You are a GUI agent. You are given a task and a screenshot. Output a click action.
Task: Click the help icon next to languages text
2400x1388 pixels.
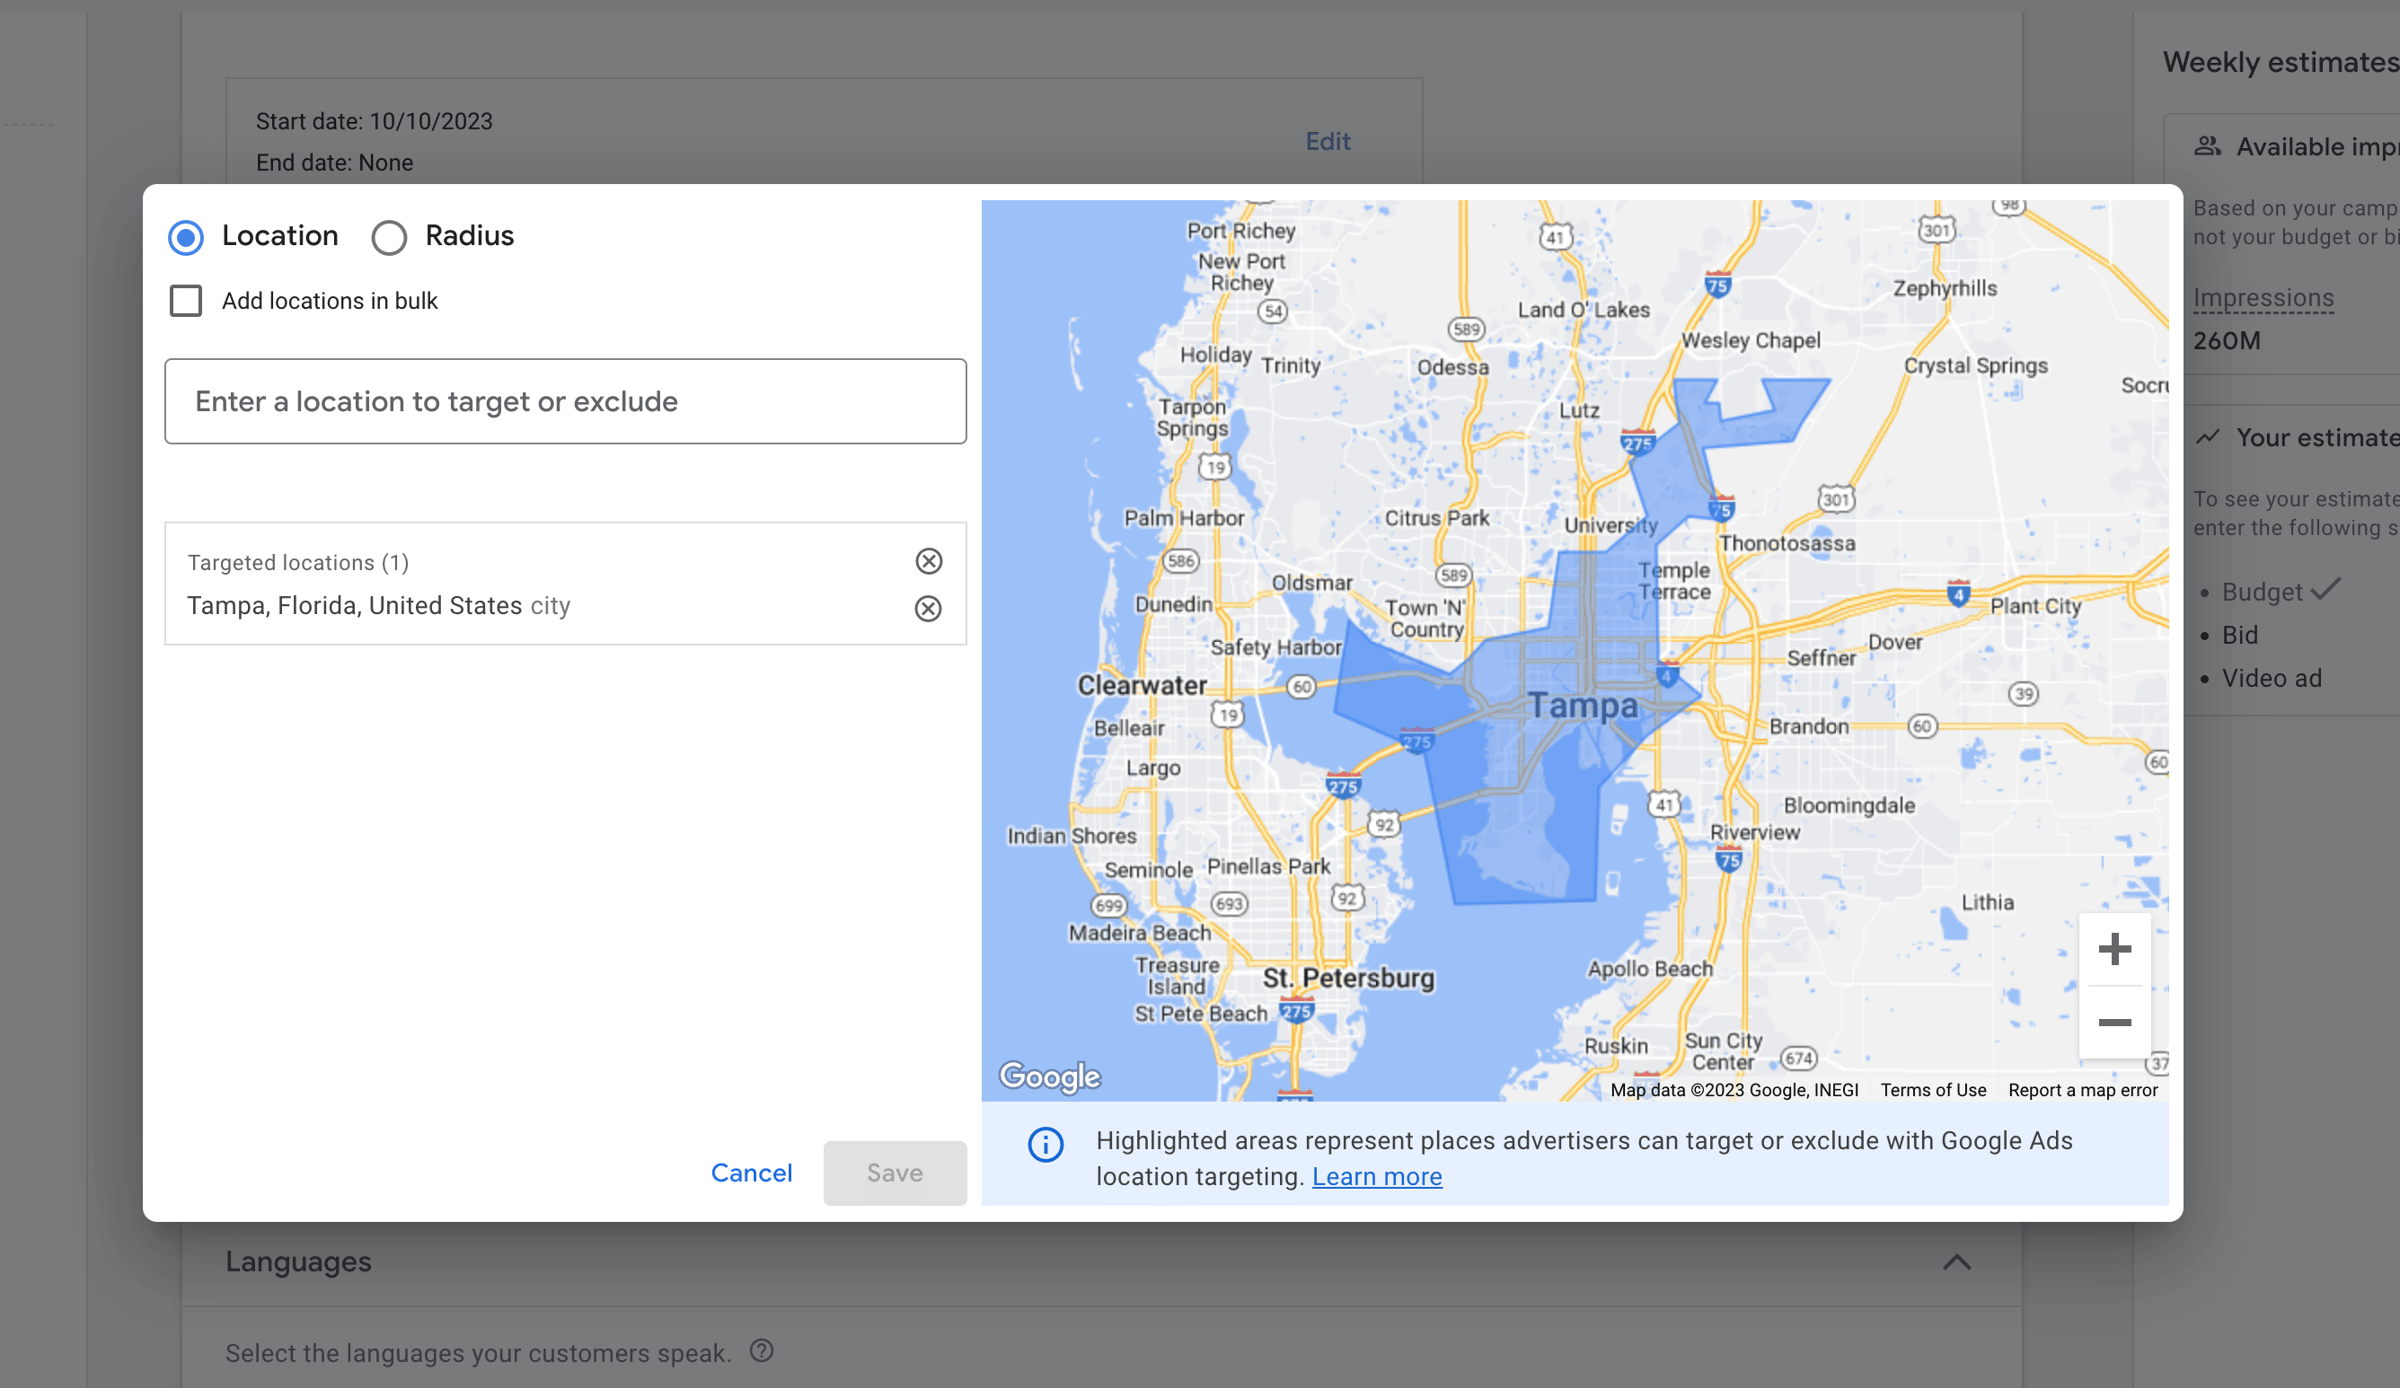762,1351
